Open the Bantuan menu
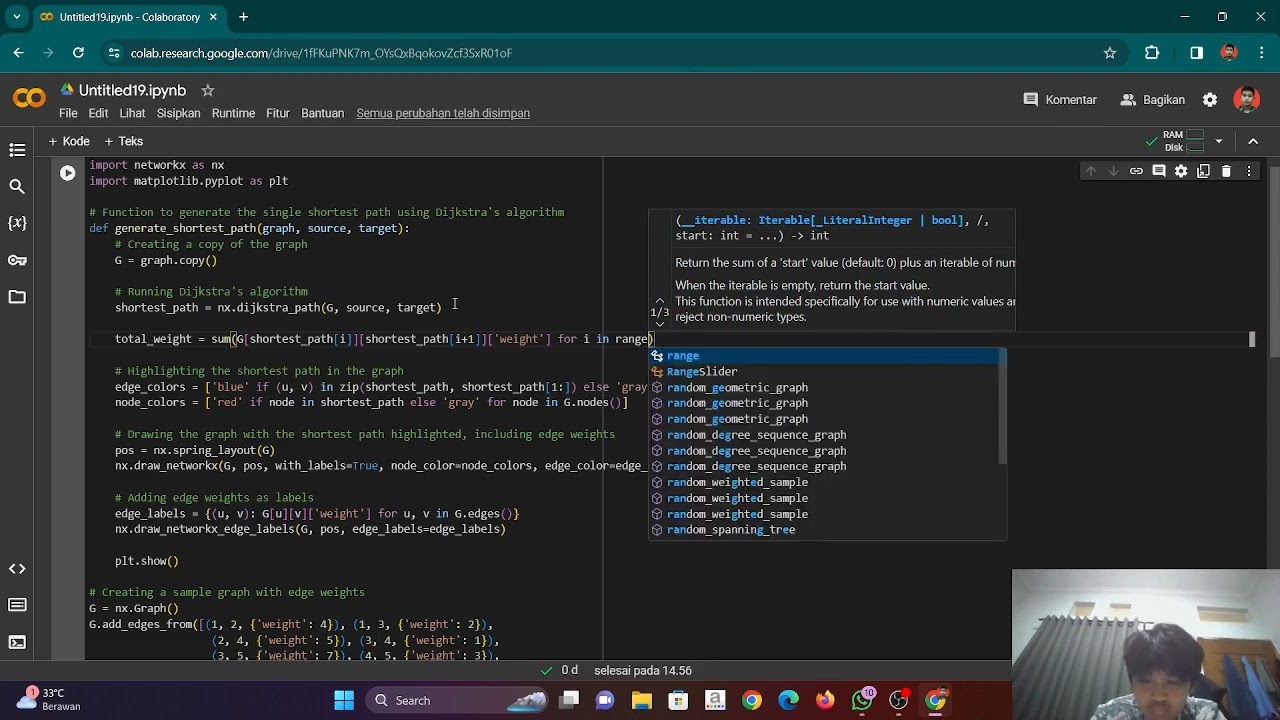This screenshot has width=1280, height=720. (322, 113)
